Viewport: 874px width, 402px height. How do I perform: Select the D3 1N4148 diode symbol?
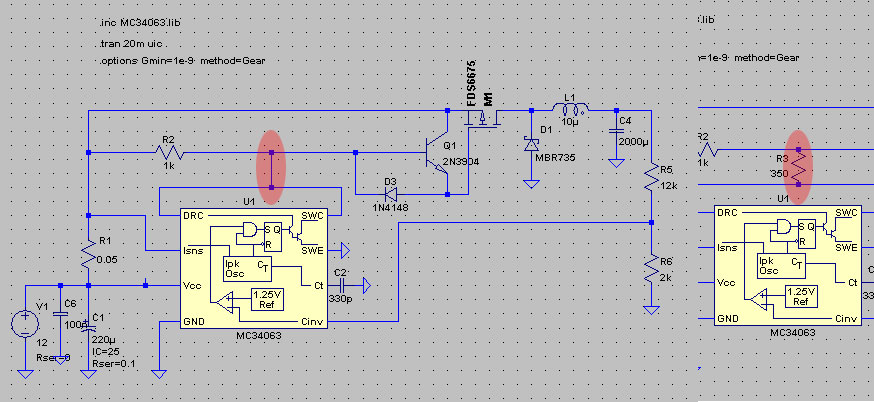(x=392, y=194)
